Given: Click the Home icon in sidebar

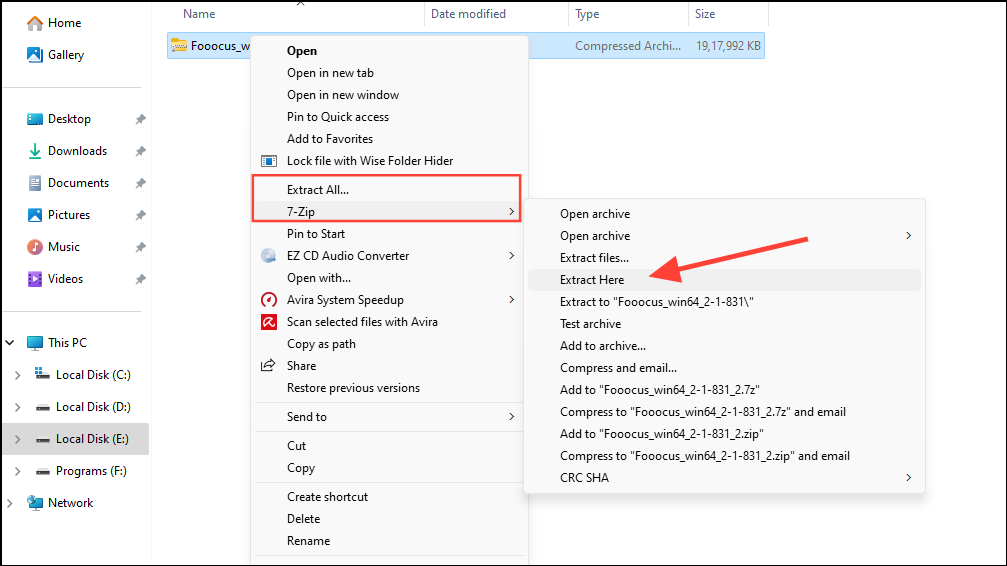Looking at the screenshot, I should point(35,23).
